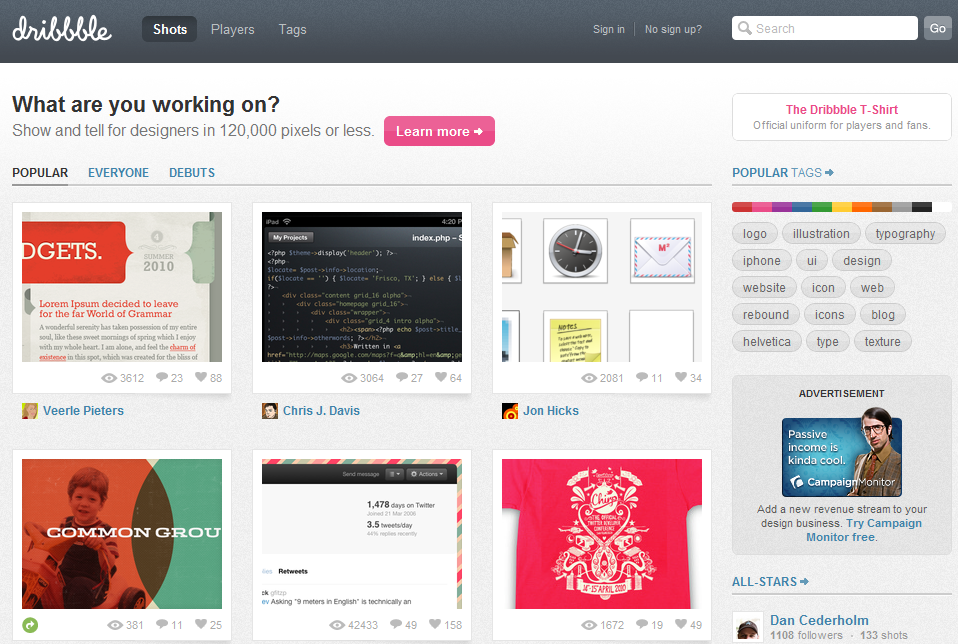The height and width of the screenshot is (644, 958).
Task: Switch to the Everyone tab
Action: click(x=119, y=173)
